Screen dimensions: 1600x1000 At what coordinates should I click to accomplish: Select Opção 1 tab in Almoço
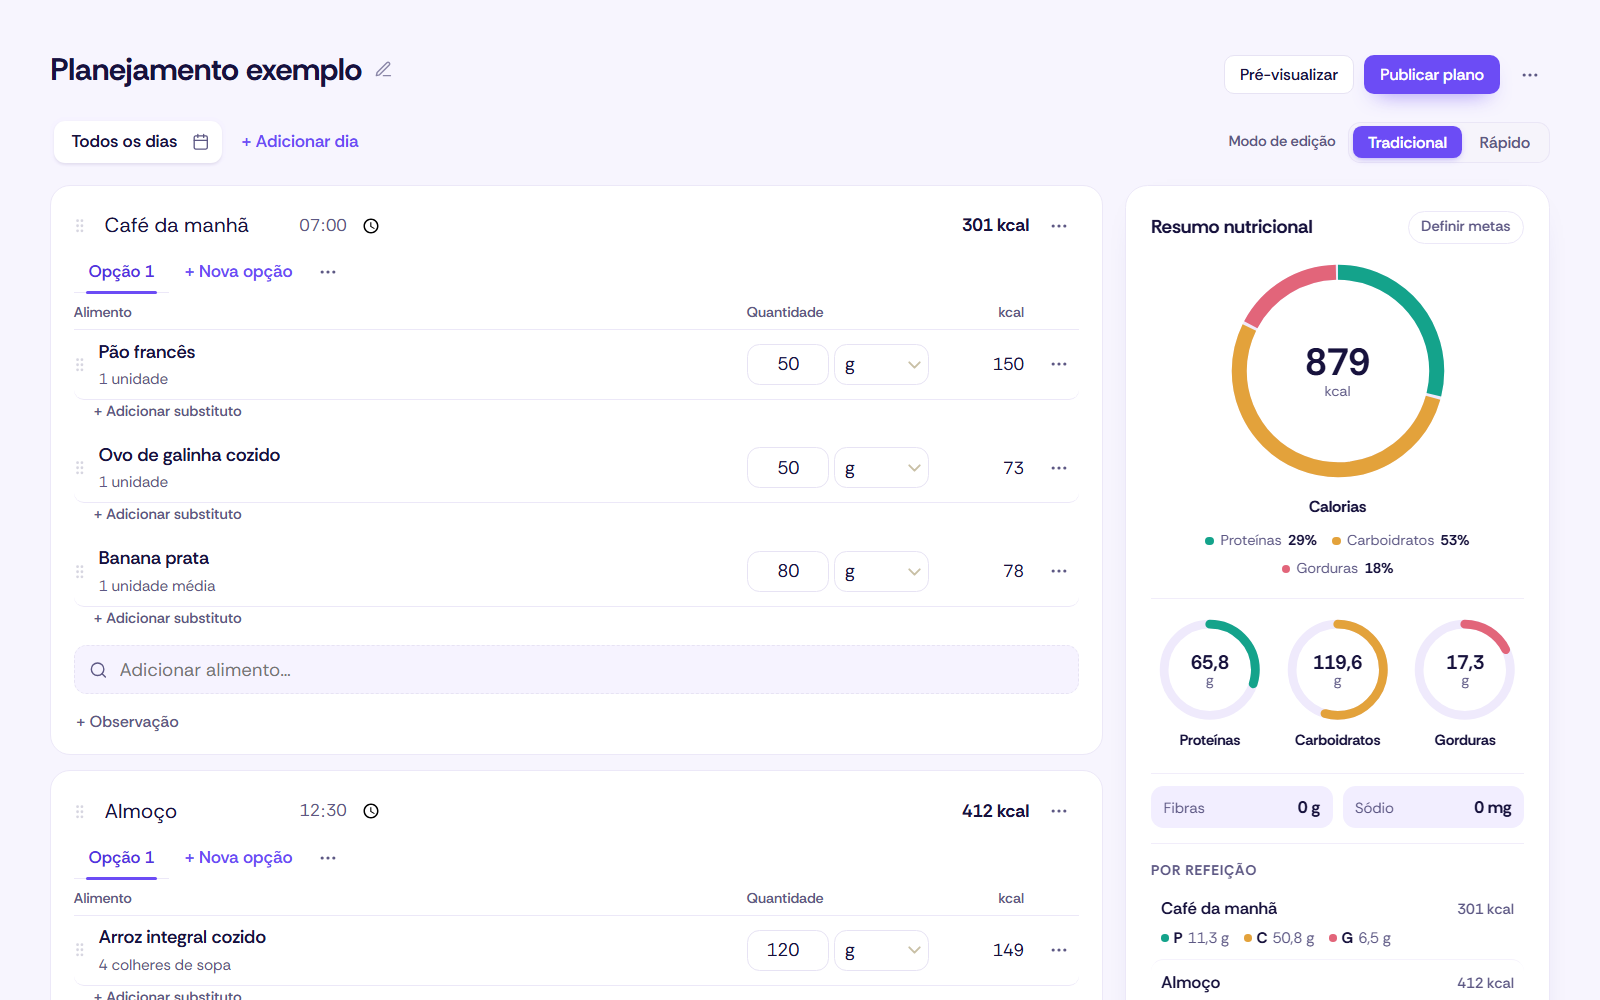point(121,858)
